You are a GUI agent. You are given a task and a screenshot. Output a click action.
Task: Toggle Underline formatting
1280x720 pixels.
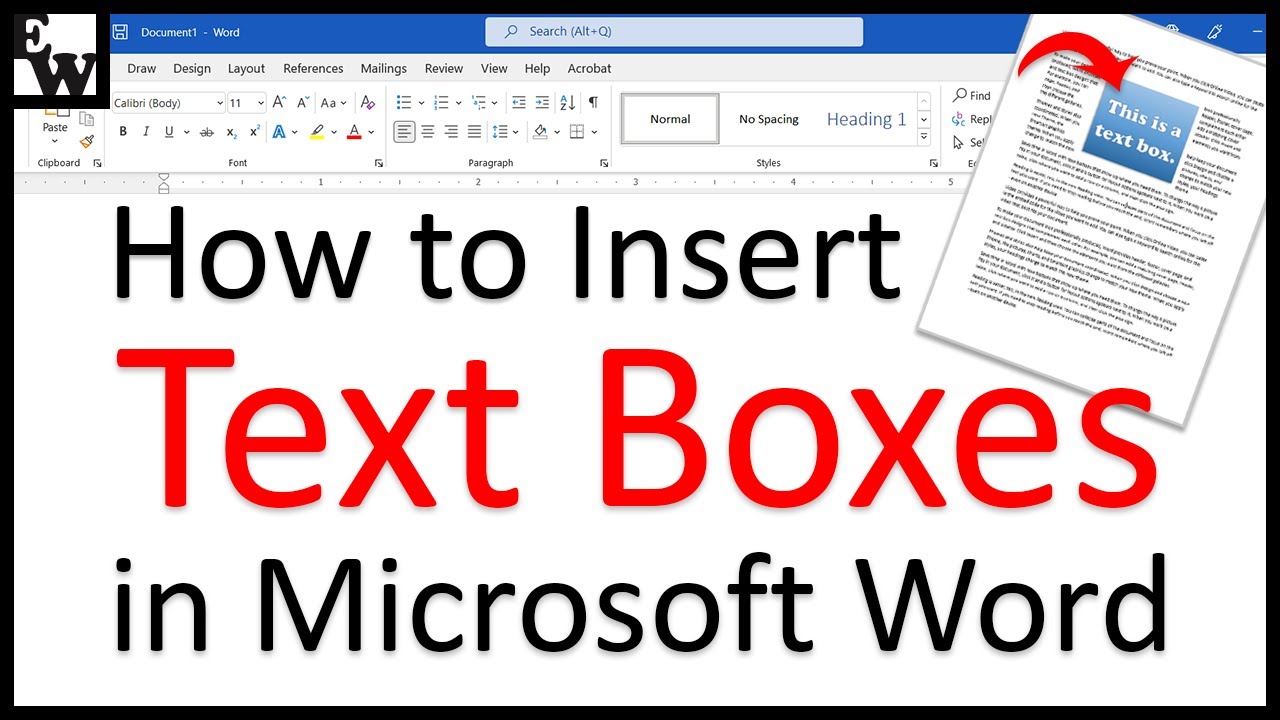169,132
